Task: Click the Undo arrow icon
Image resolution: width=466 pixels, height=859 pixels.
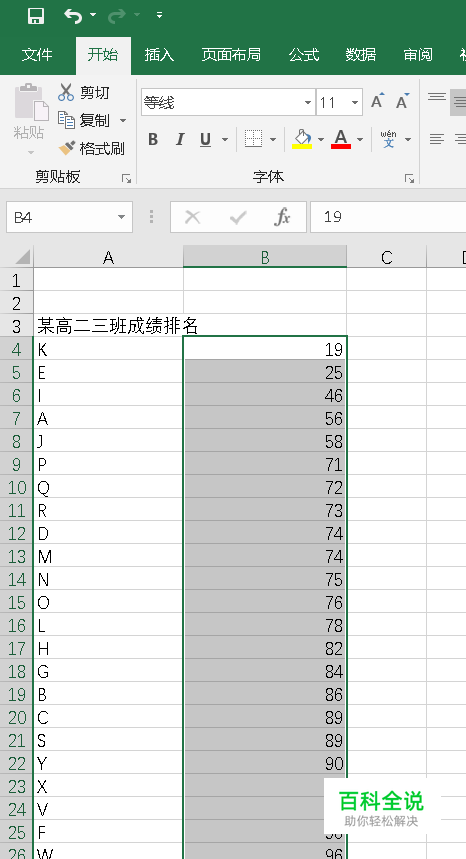Action: tap(73, 16)
